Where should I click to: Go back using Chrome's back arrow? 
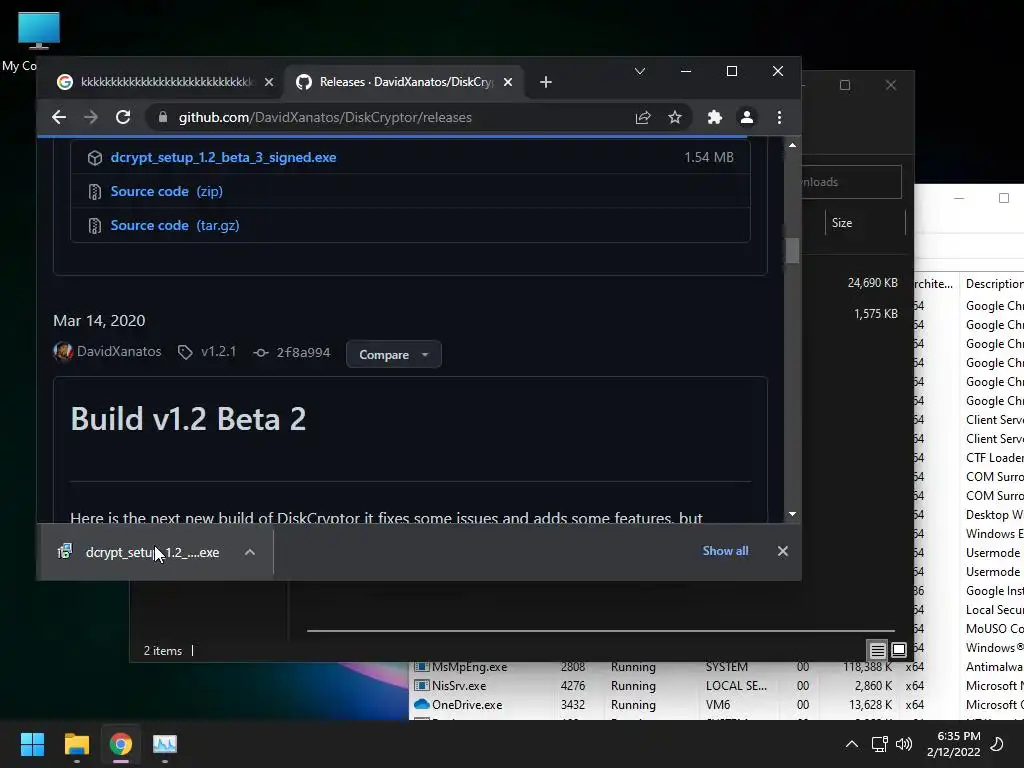[59, 118]
